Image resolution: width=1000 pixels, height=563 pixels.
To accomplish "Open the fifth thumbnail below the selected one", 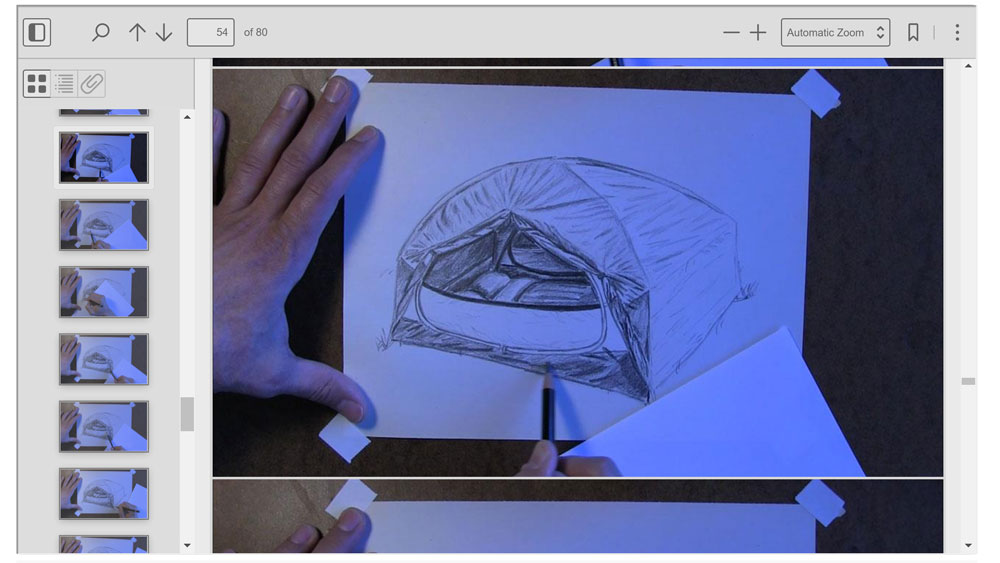I will 104,494.
